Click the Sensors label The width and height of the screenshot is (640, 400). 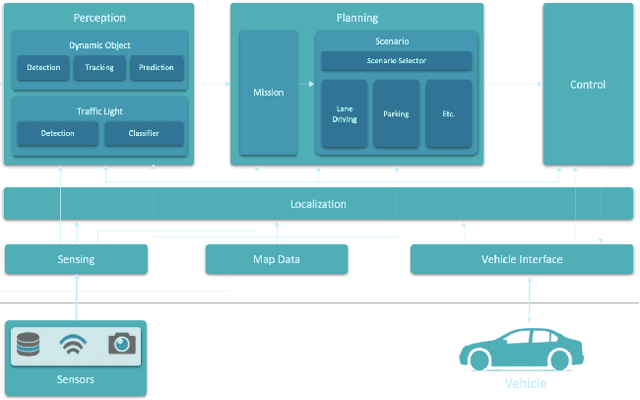click(x=76, y=380)
